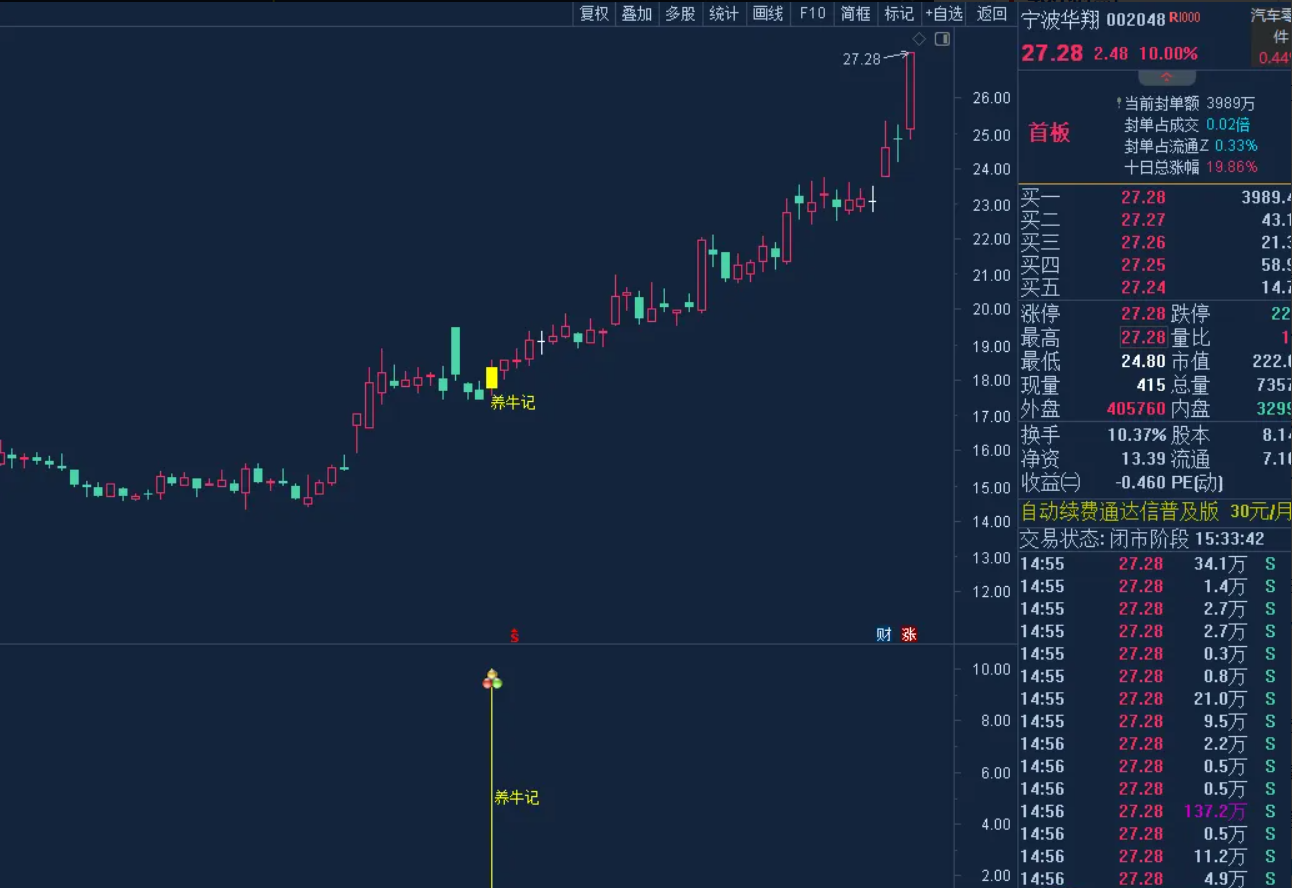Open the 画线 drawing tools
This screenshot has height=888, width=1292.
[767, 14]
